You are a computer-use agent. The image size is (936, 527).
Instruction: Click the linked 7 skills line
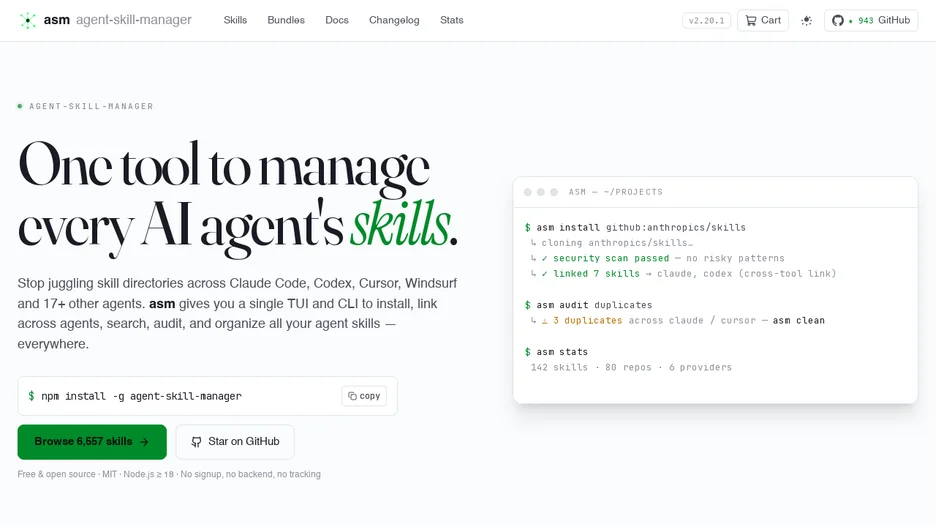coord(683,274)
